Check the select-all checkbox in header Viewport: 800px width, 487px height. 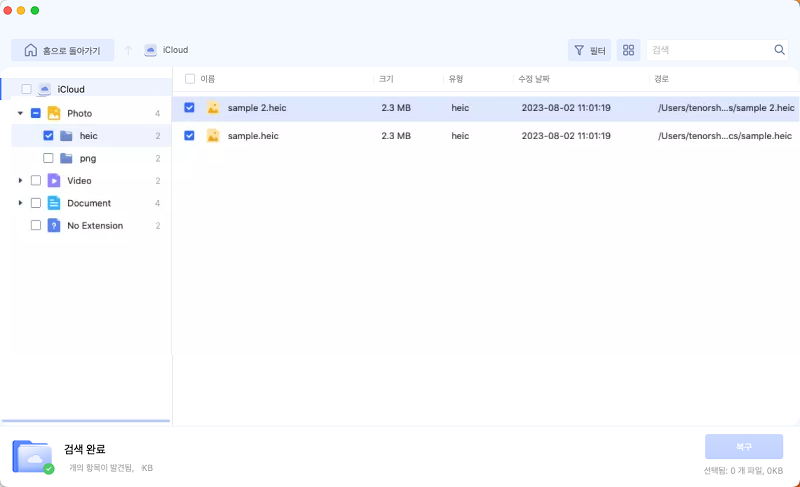click(190, 78)
